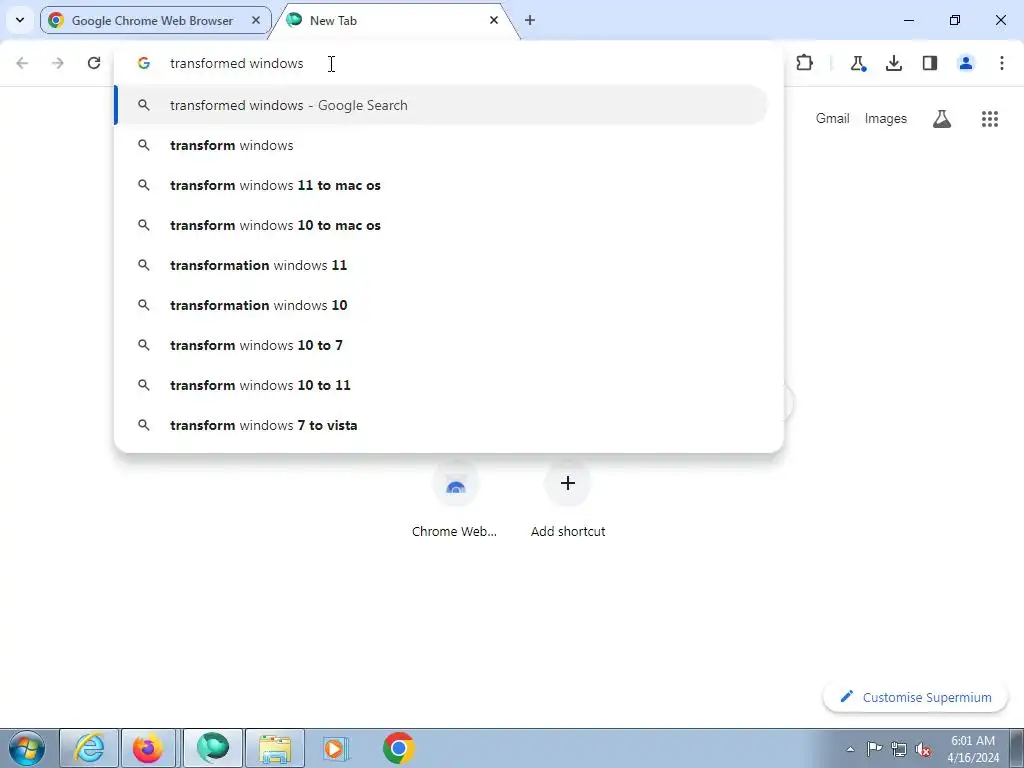The height and width of the screenshot is (768, 1024).
Task: Open network status tray icon
Action: [899, 749]
